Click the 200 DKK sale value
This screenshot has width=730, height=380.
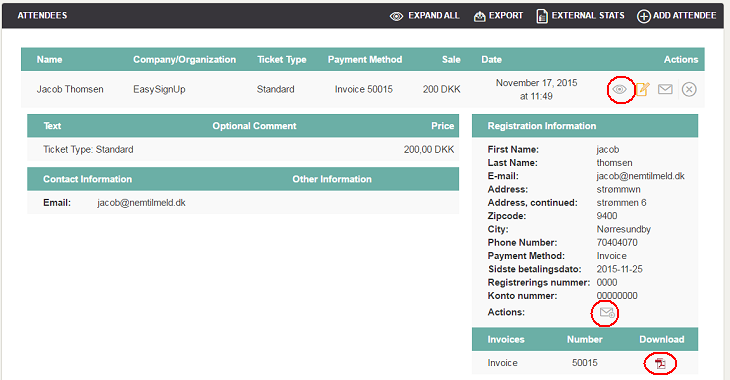[x=441, y=89]
